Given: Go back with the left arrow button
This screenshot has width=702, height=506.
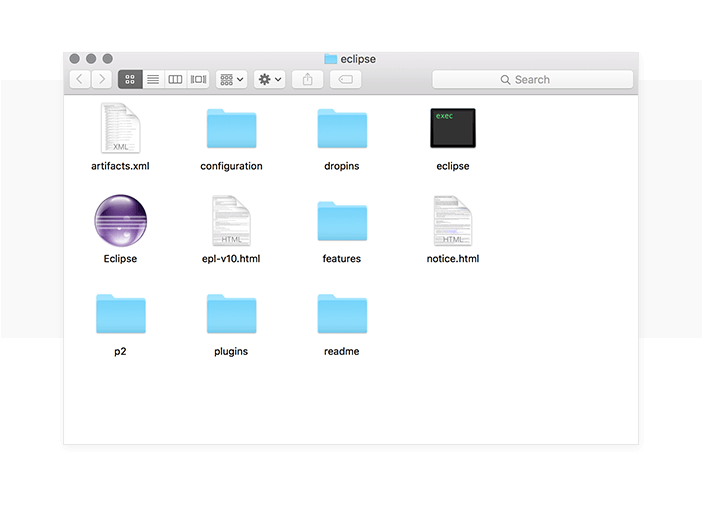Looking at the screenshot, I should point(80,79).
